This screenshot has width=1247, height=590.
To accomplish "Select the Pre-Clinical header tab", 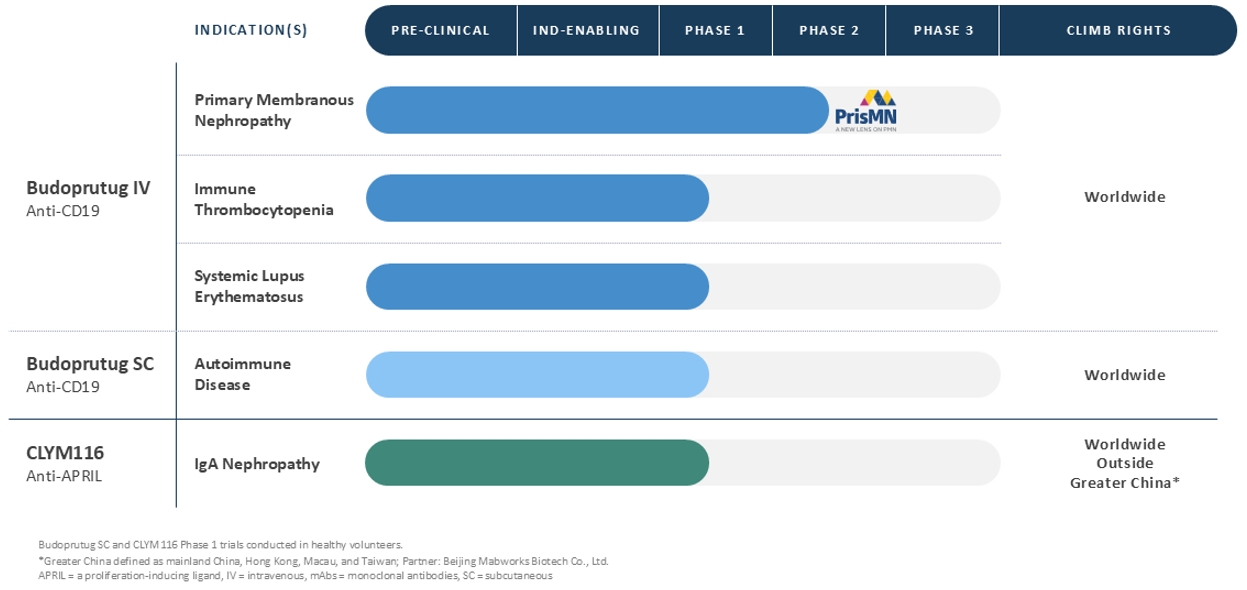I will [441, 30].
